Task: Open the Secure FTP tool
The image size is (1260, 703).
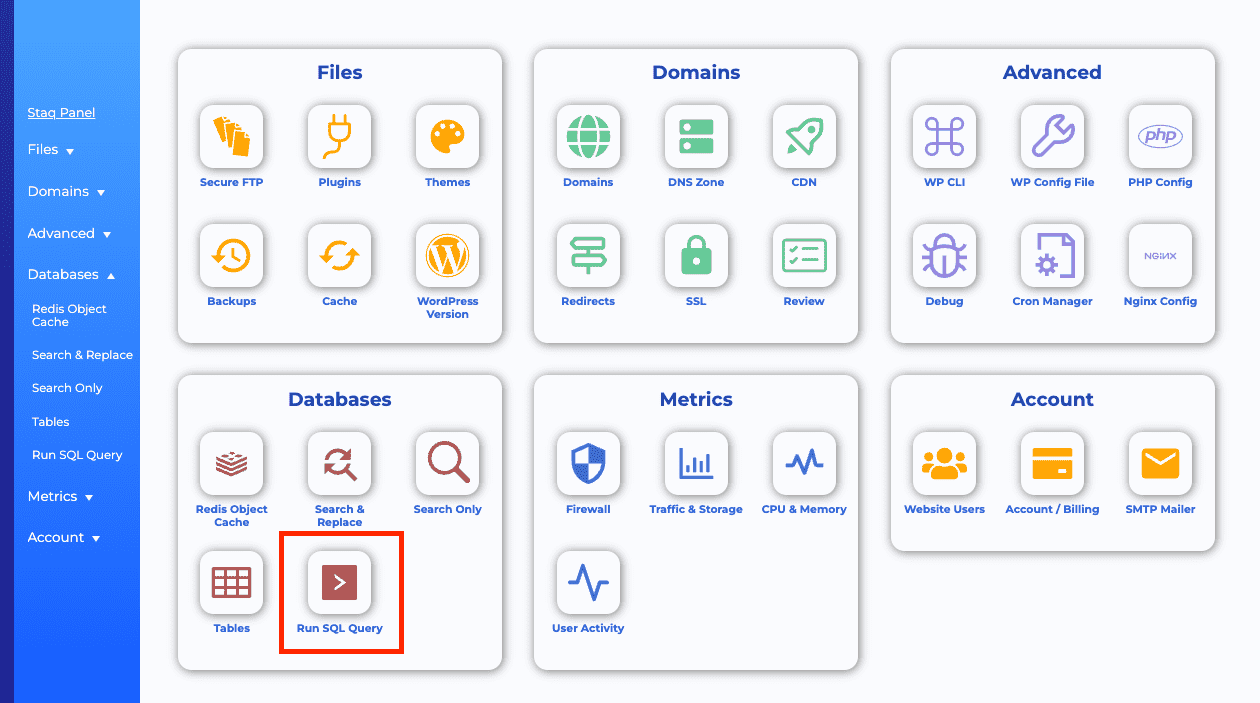Action: click(x=231, y=137)
